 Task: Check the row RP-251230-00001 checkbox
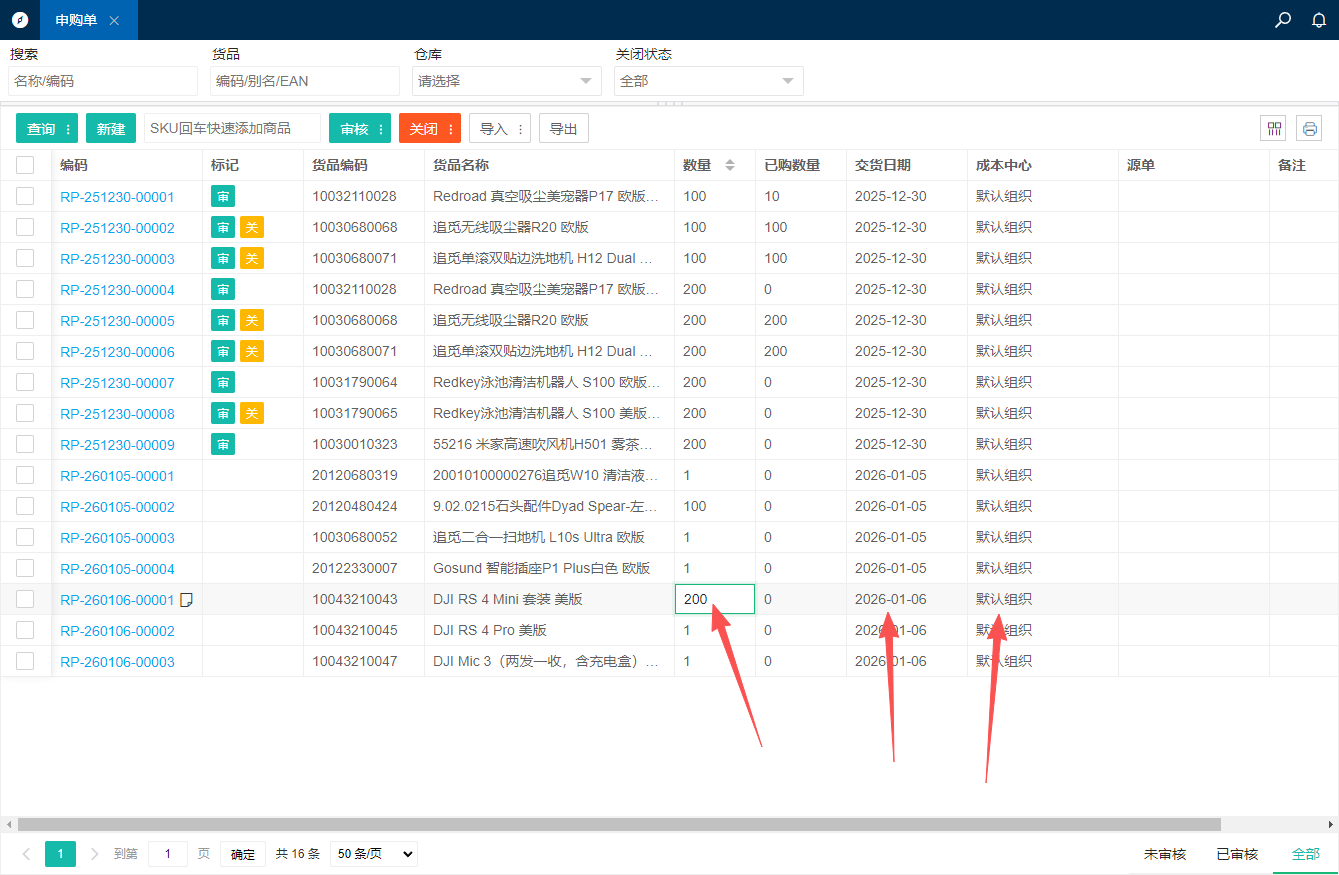(25, 196)
